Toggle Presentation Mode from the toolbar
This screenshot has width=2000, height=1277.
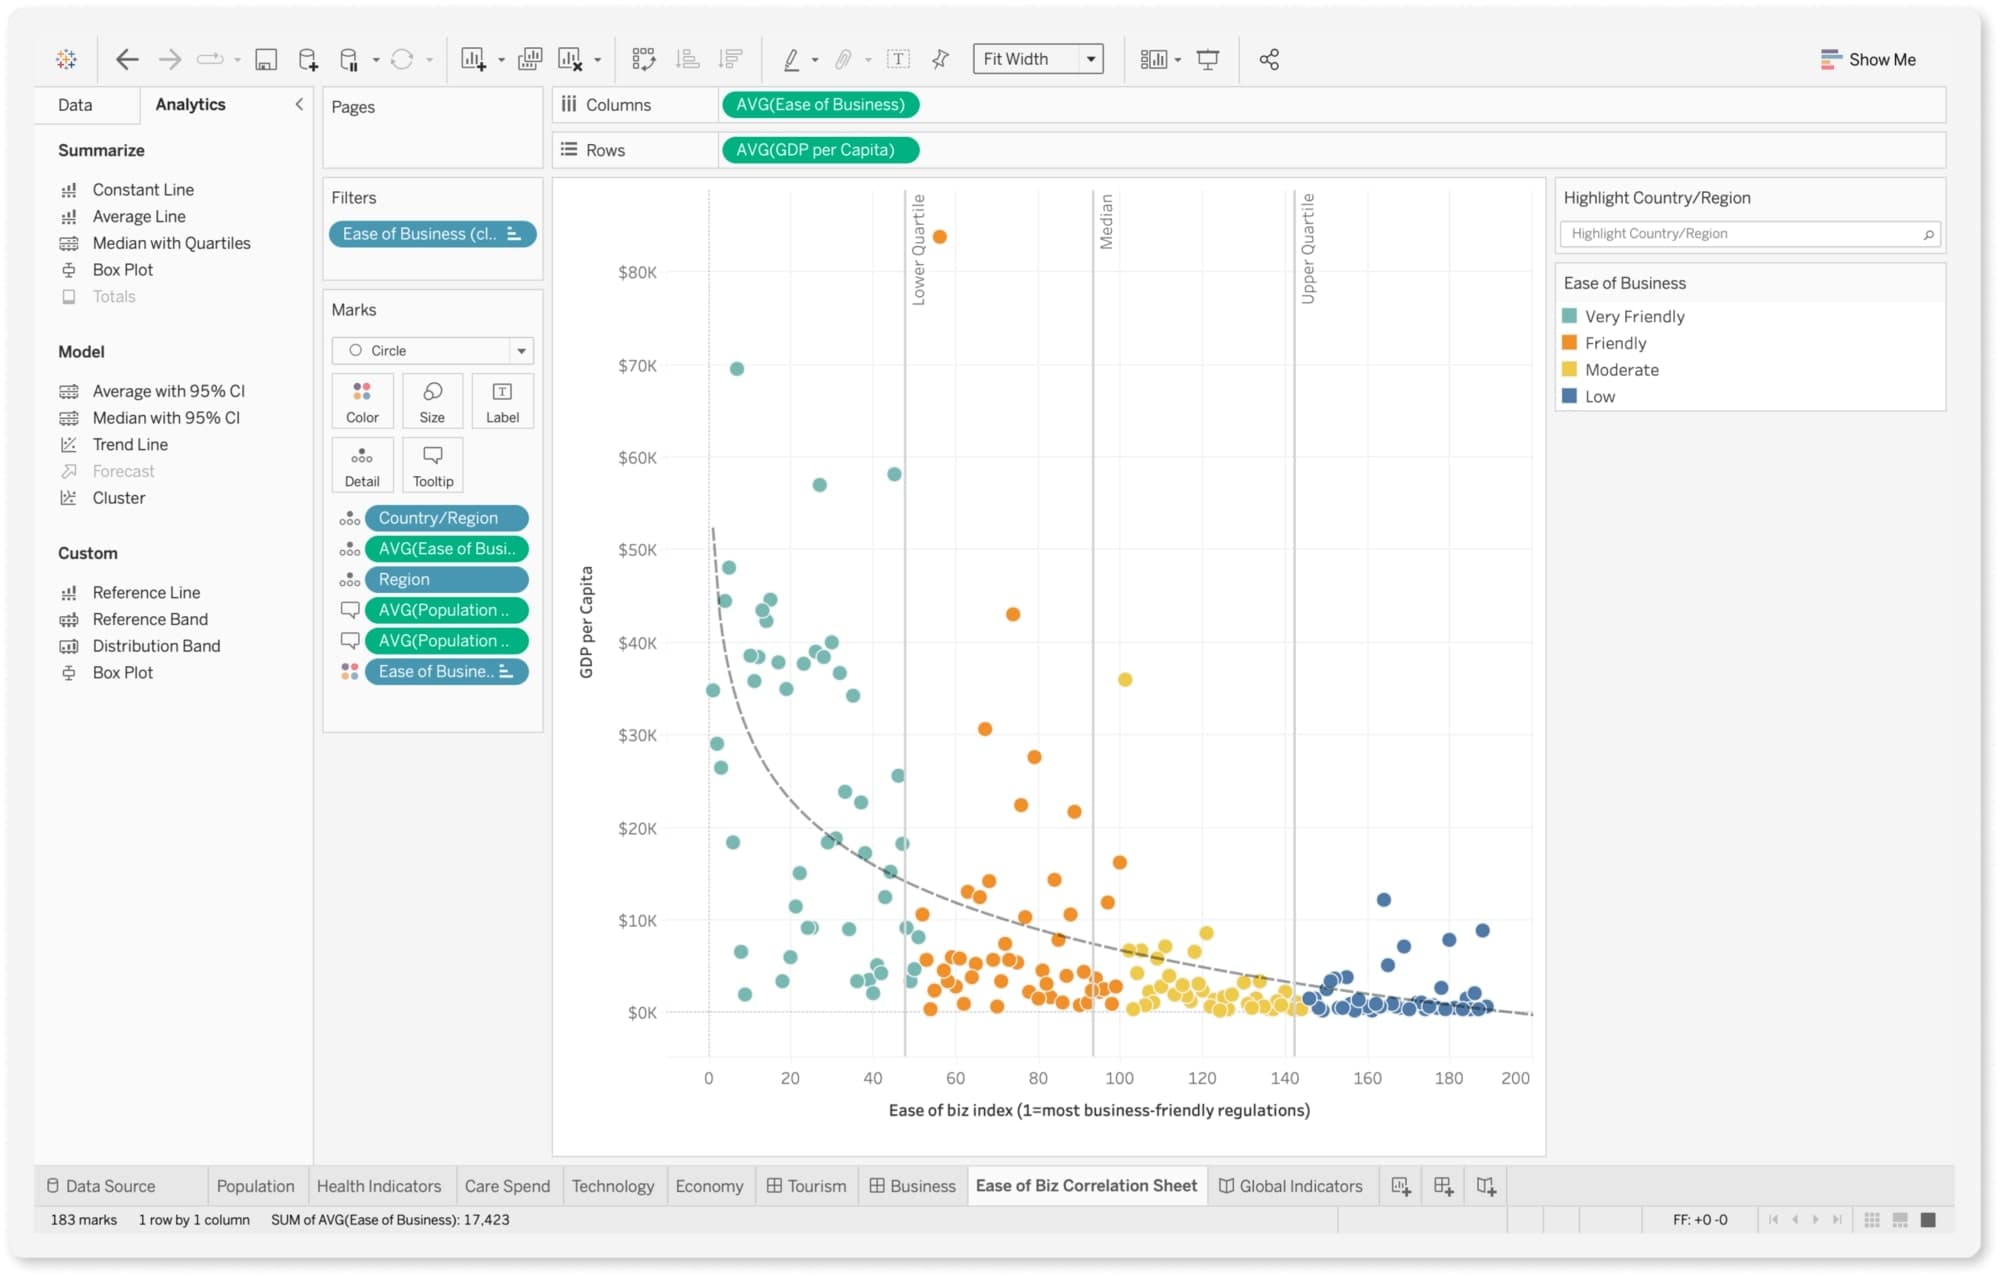pyautogui.click(x=1209, y=59)
